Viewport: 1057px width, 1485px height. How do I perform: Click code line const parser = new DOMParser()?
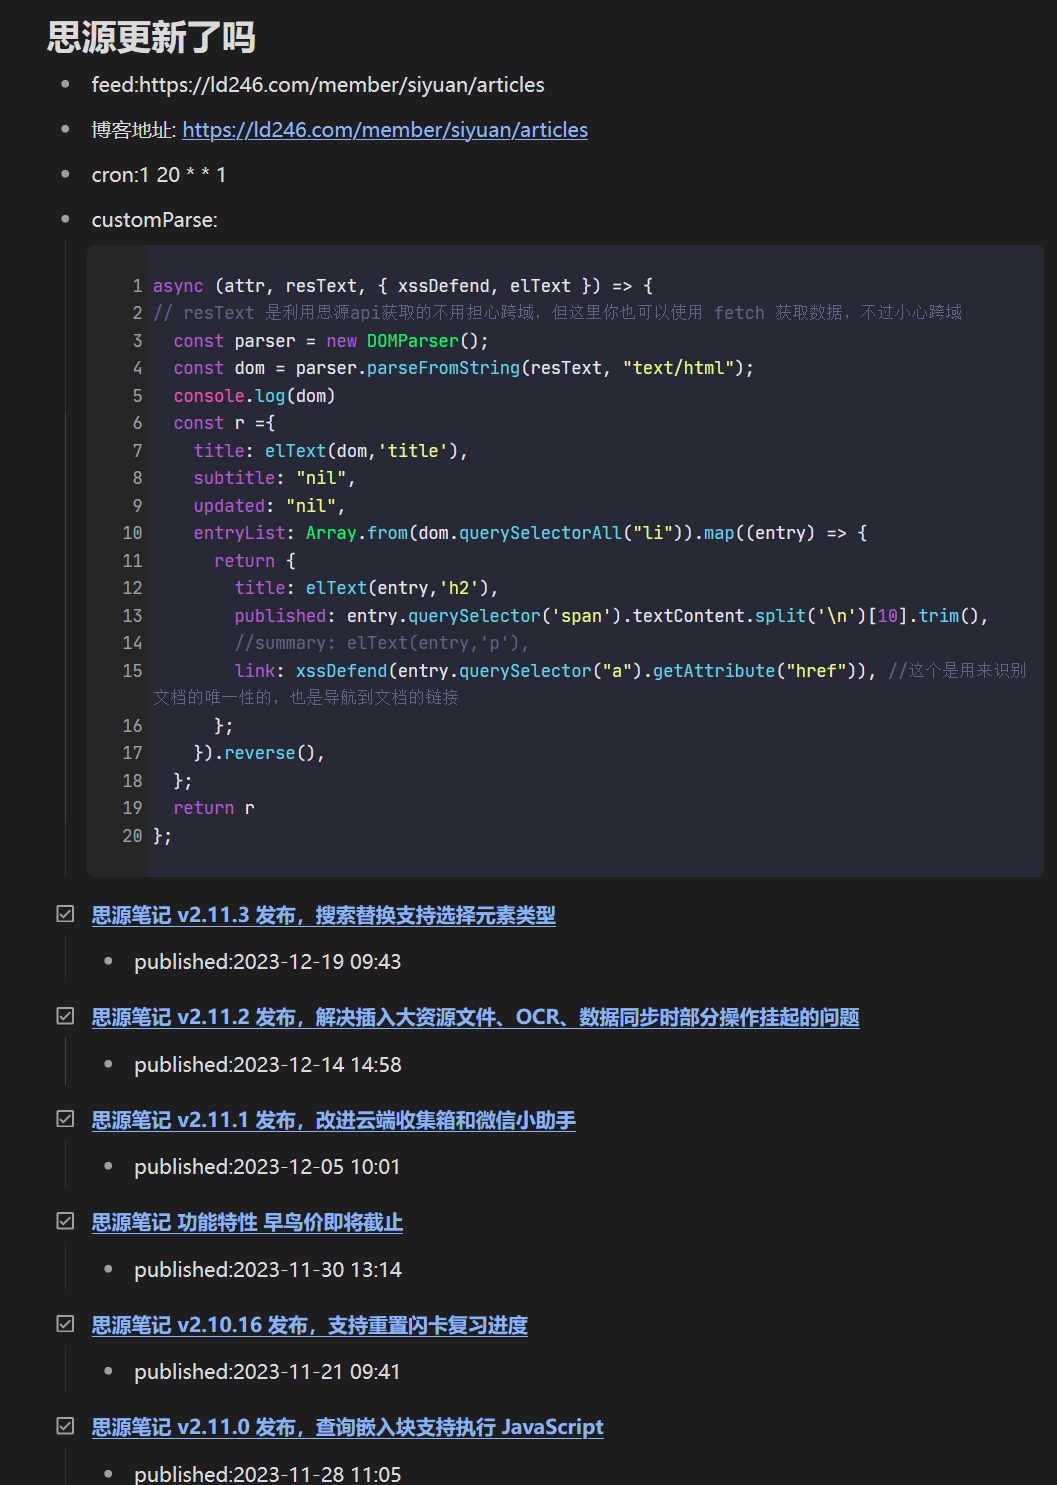point(331,341)
